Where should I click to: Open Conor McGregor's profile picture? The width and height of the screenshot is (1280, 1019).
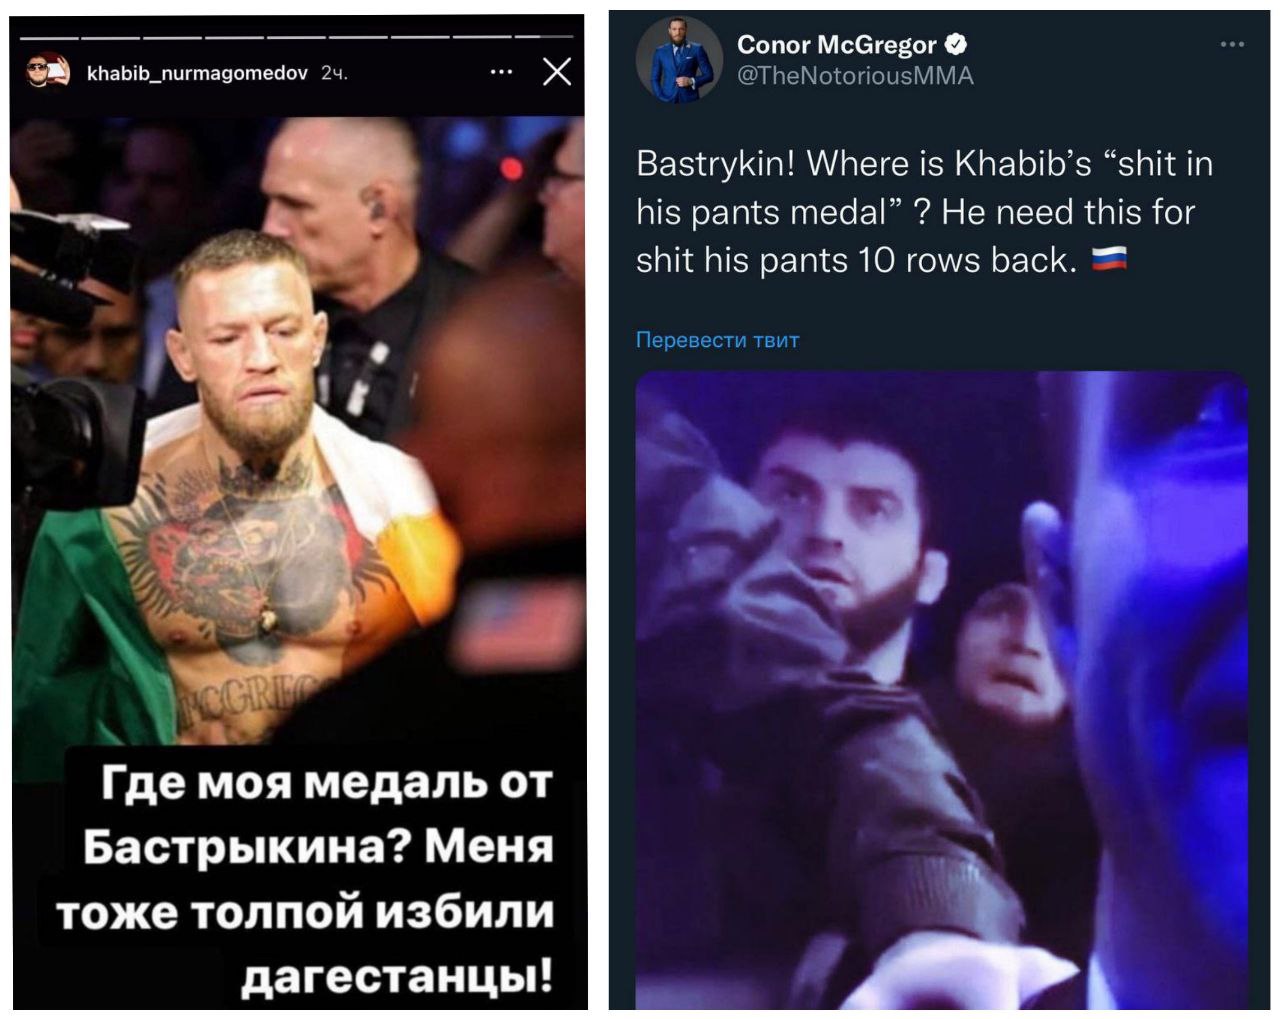[x=679, y=59]
